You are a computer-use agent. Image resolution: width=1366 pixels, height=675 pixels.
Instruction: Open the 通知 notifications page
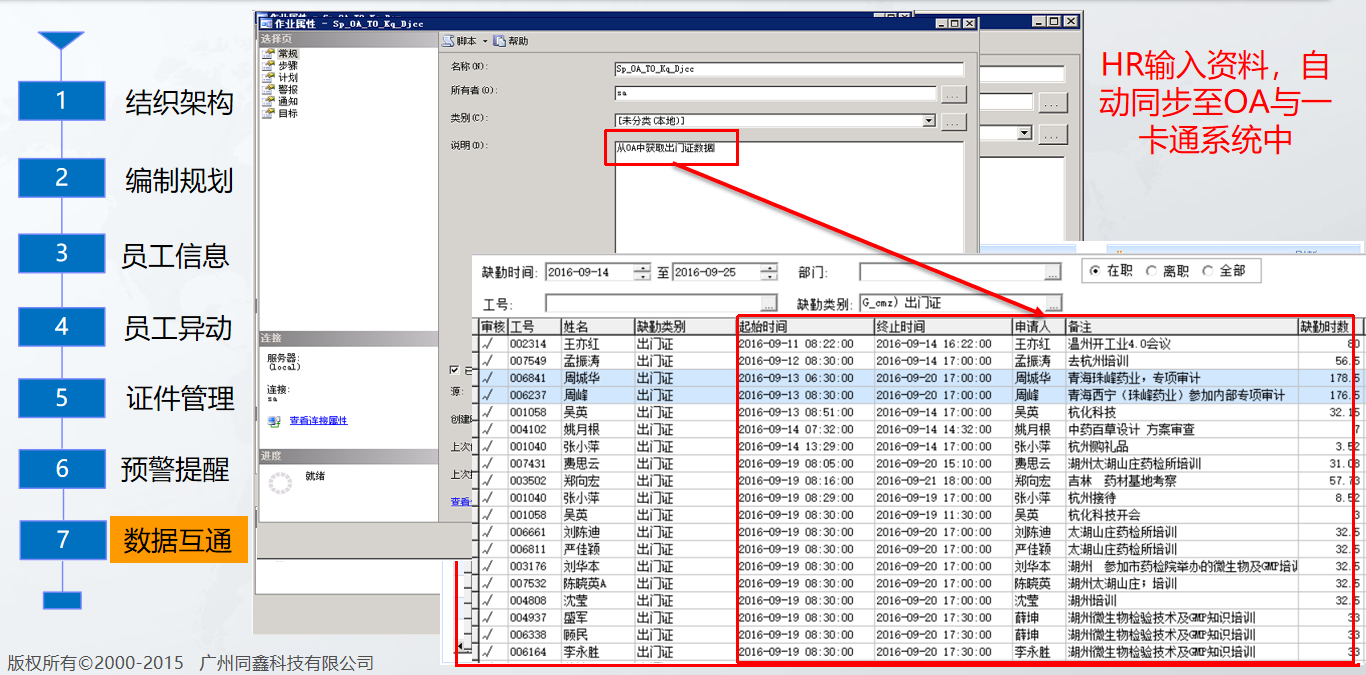pos(287,102)
